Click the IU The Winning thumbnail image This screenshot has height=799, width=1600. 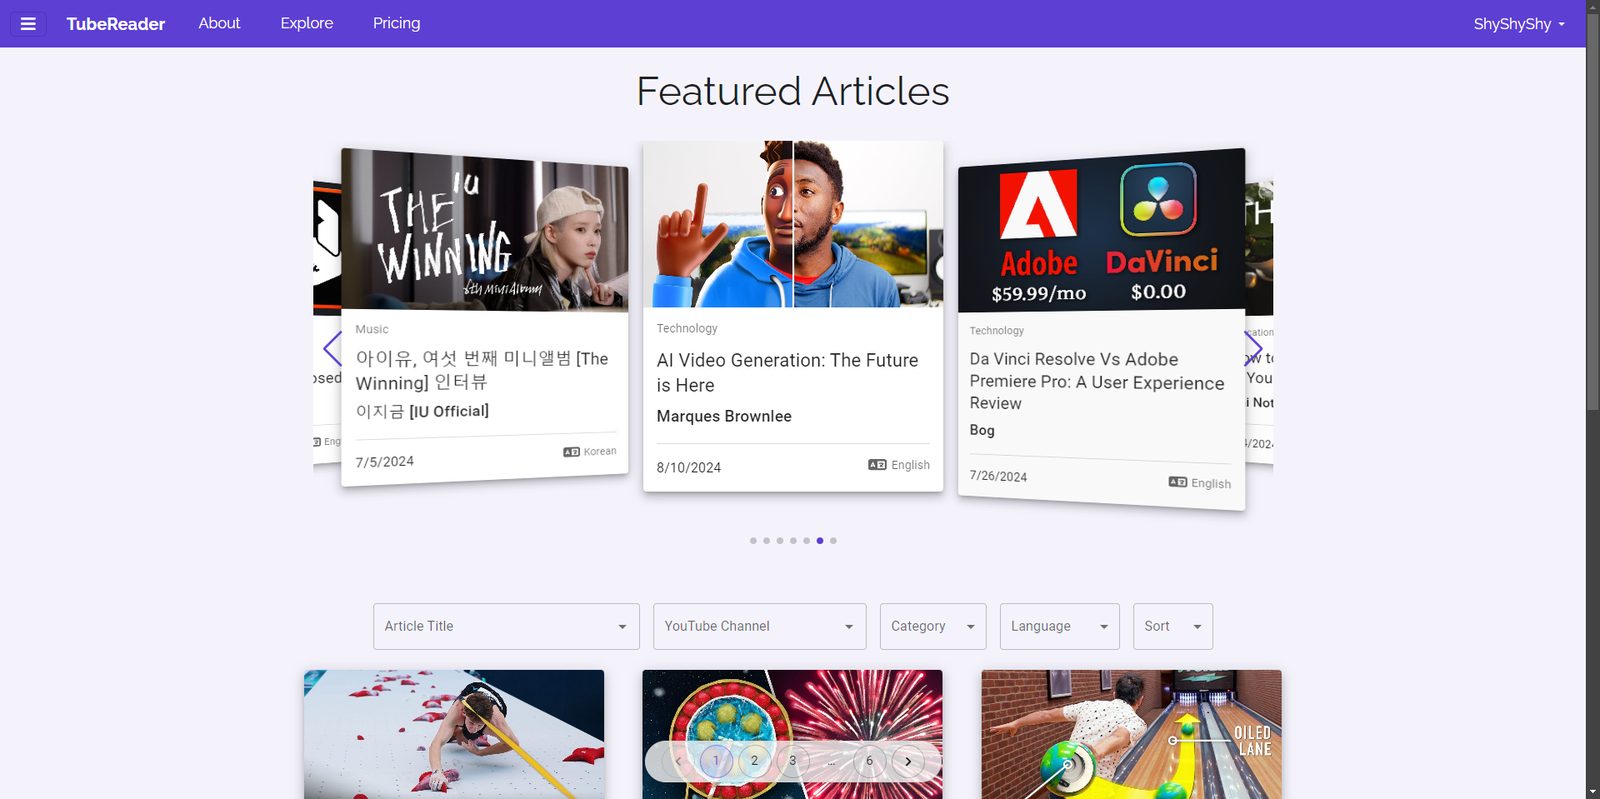point(485,231)
